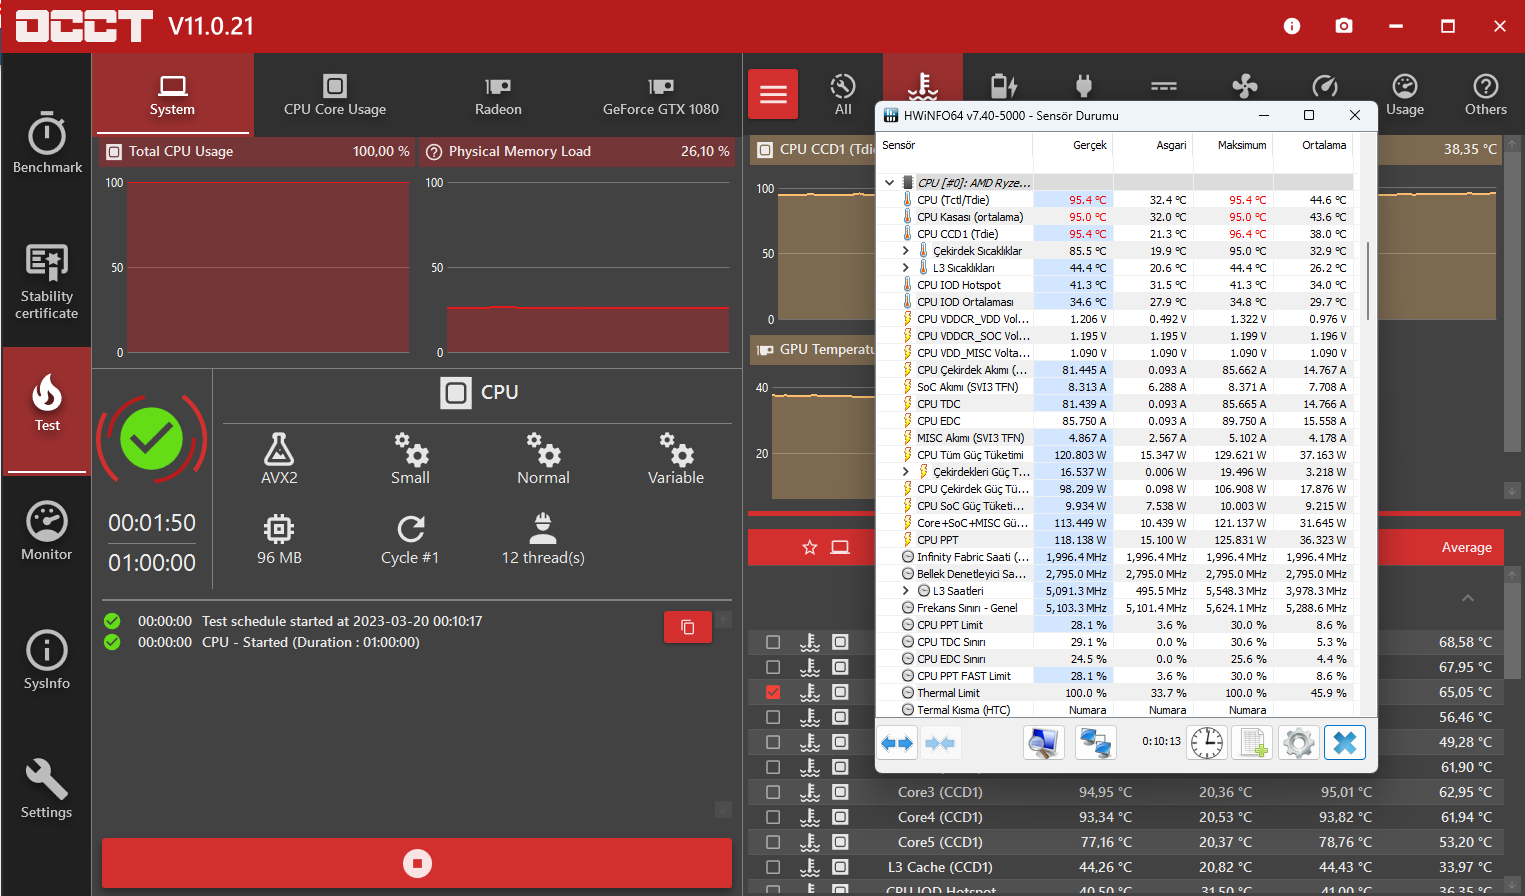Image resolution: width=1525 pixels, height=896 pixels.
Task: Select the Variable load type
Action: coord(676,459)
